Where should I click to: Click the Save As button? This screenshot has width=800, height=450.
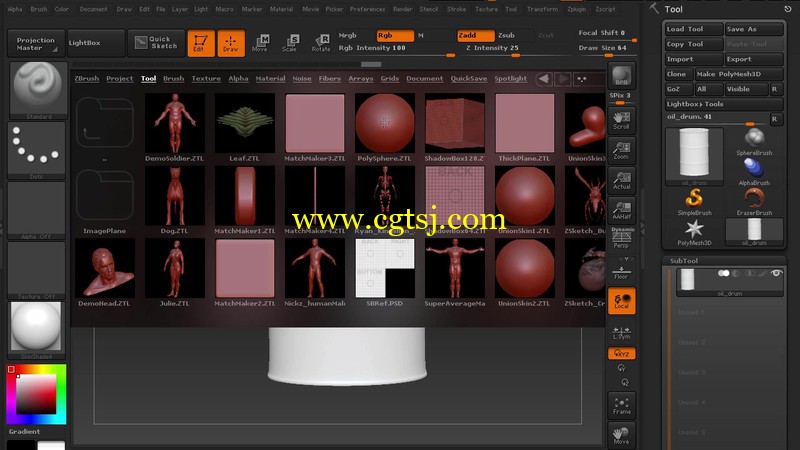(x=754, y=29)
